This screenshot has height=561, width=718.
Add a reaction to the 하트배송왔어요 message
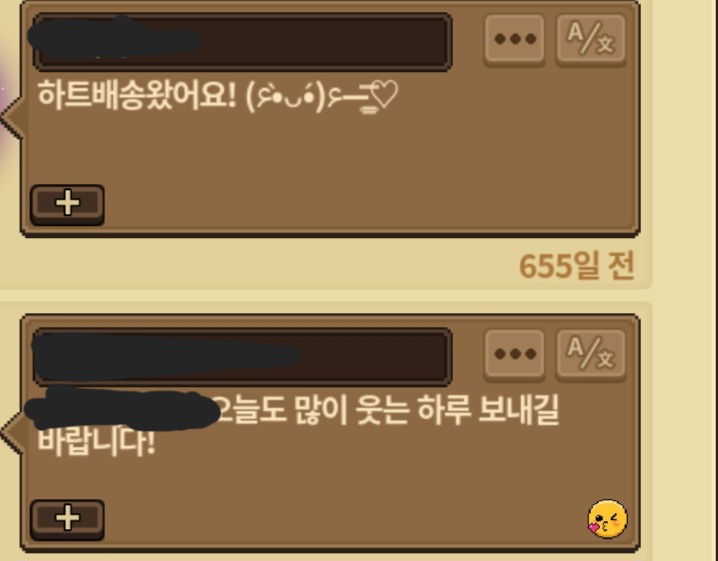(67, 205)
